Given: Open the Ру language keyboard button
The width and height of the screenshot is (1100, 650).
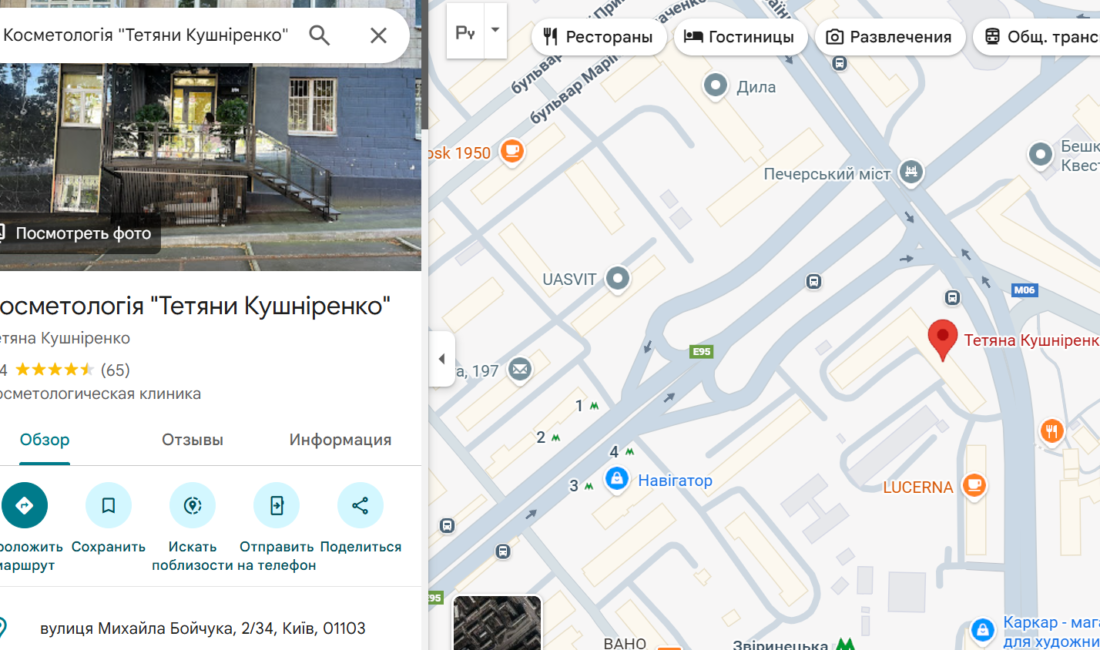Looking at the screenshot, I should 465,32.
